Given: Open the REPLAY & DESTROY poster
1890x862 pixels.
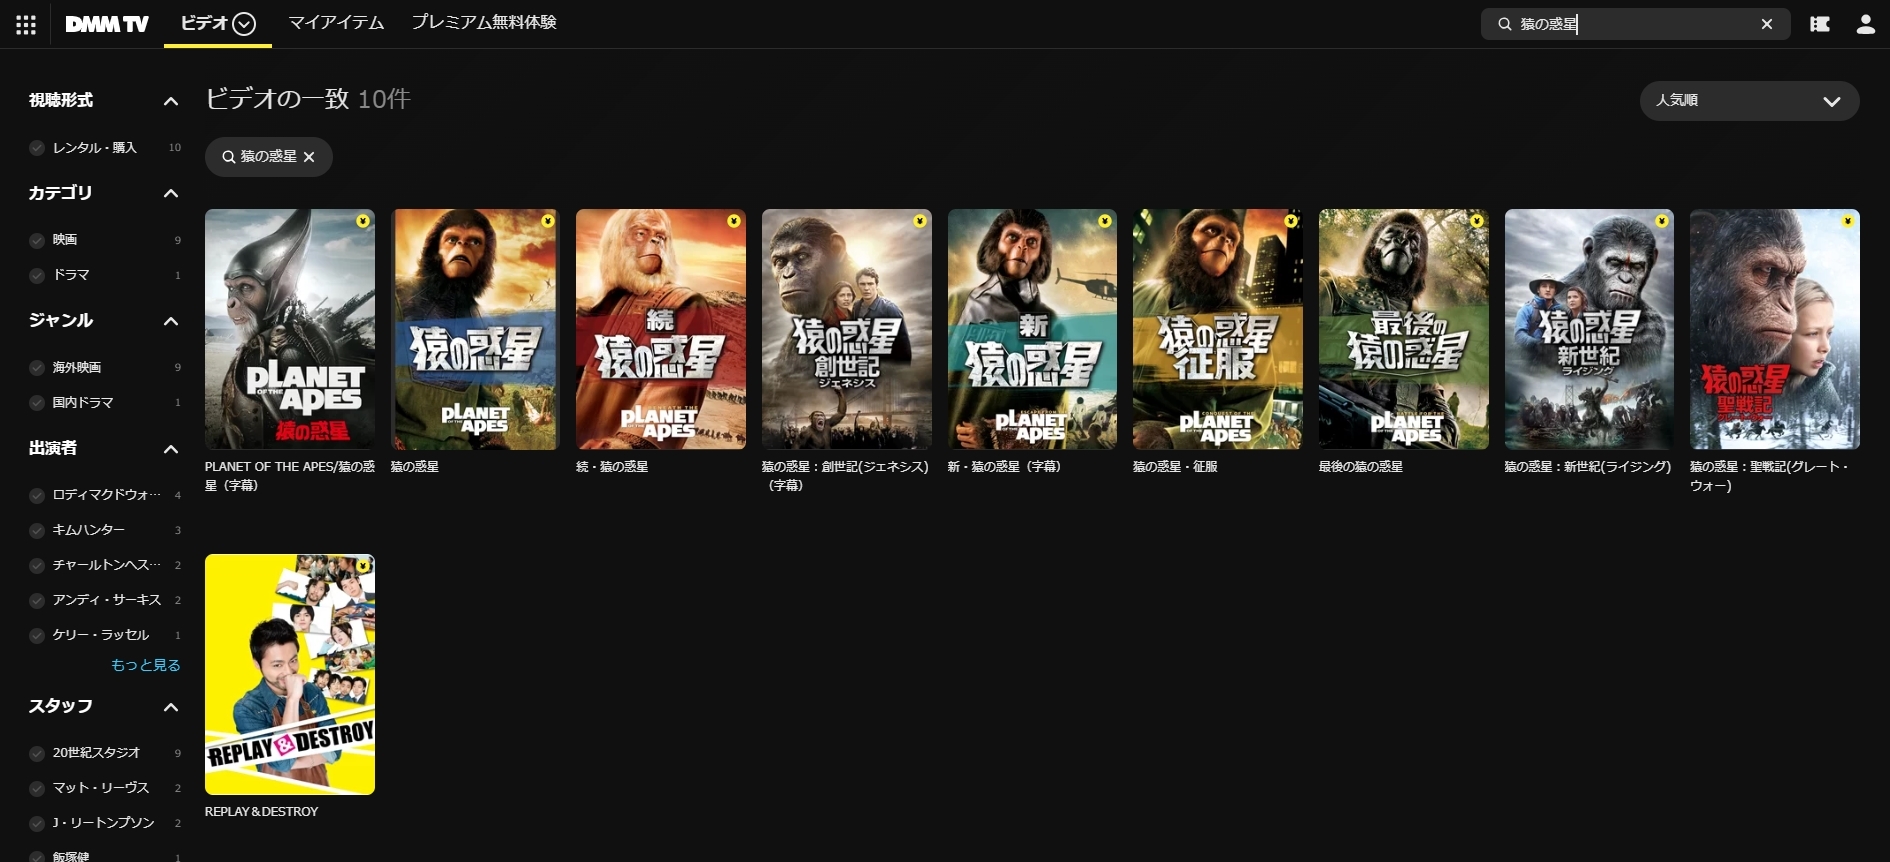Looking at the screenshot, I should point(290,675).
